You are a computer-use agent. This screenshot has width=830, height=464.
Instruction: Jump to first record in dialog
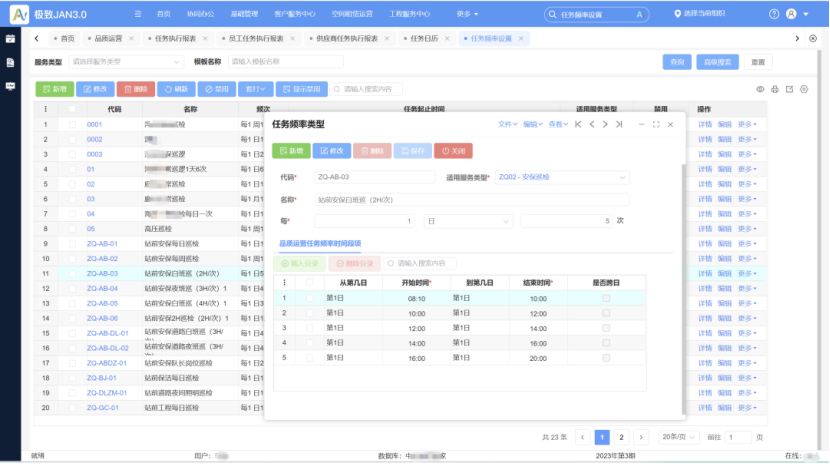(x=578, y=124)
